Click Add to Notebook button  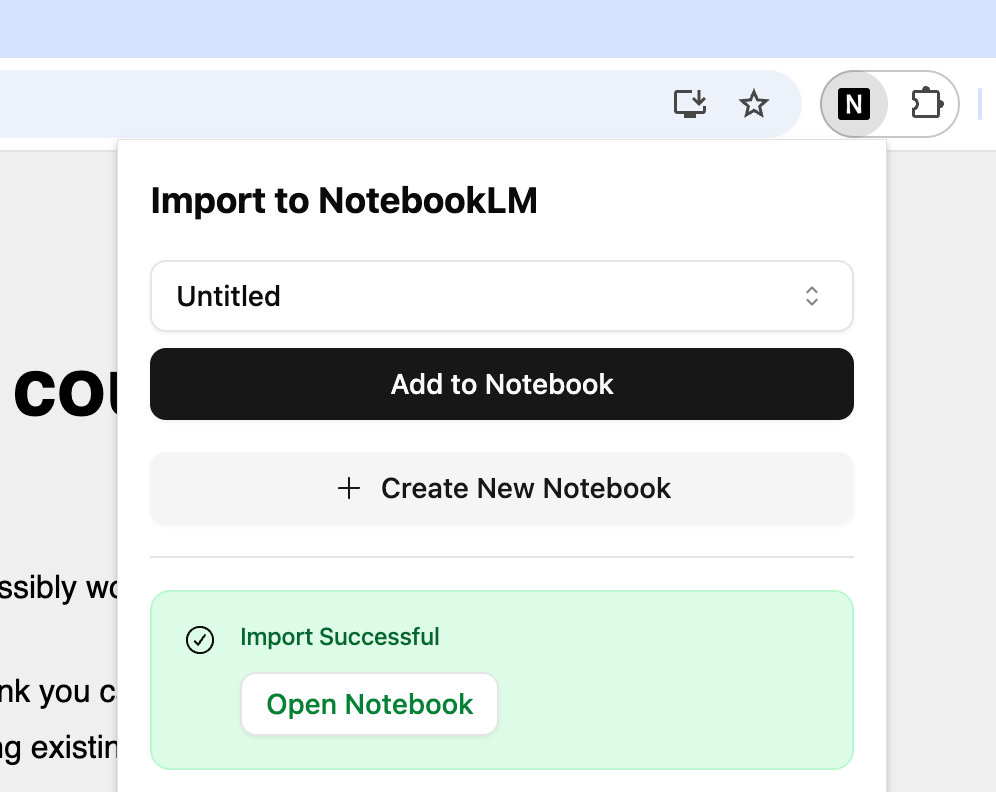point(502,384)
